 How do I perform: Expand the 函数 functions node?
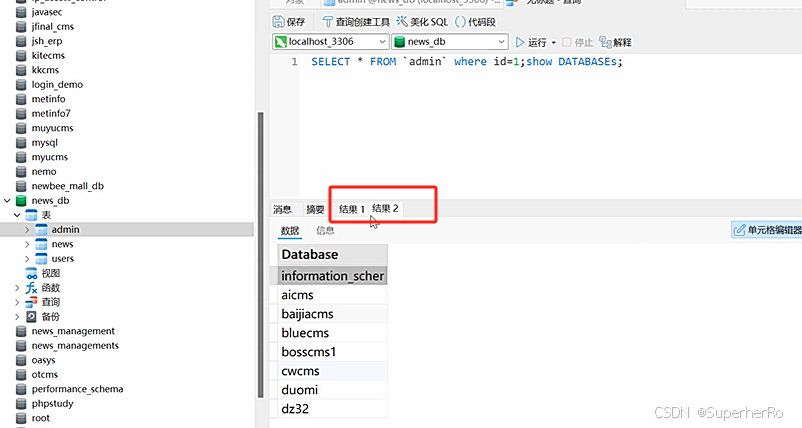[x=17, y=288]
